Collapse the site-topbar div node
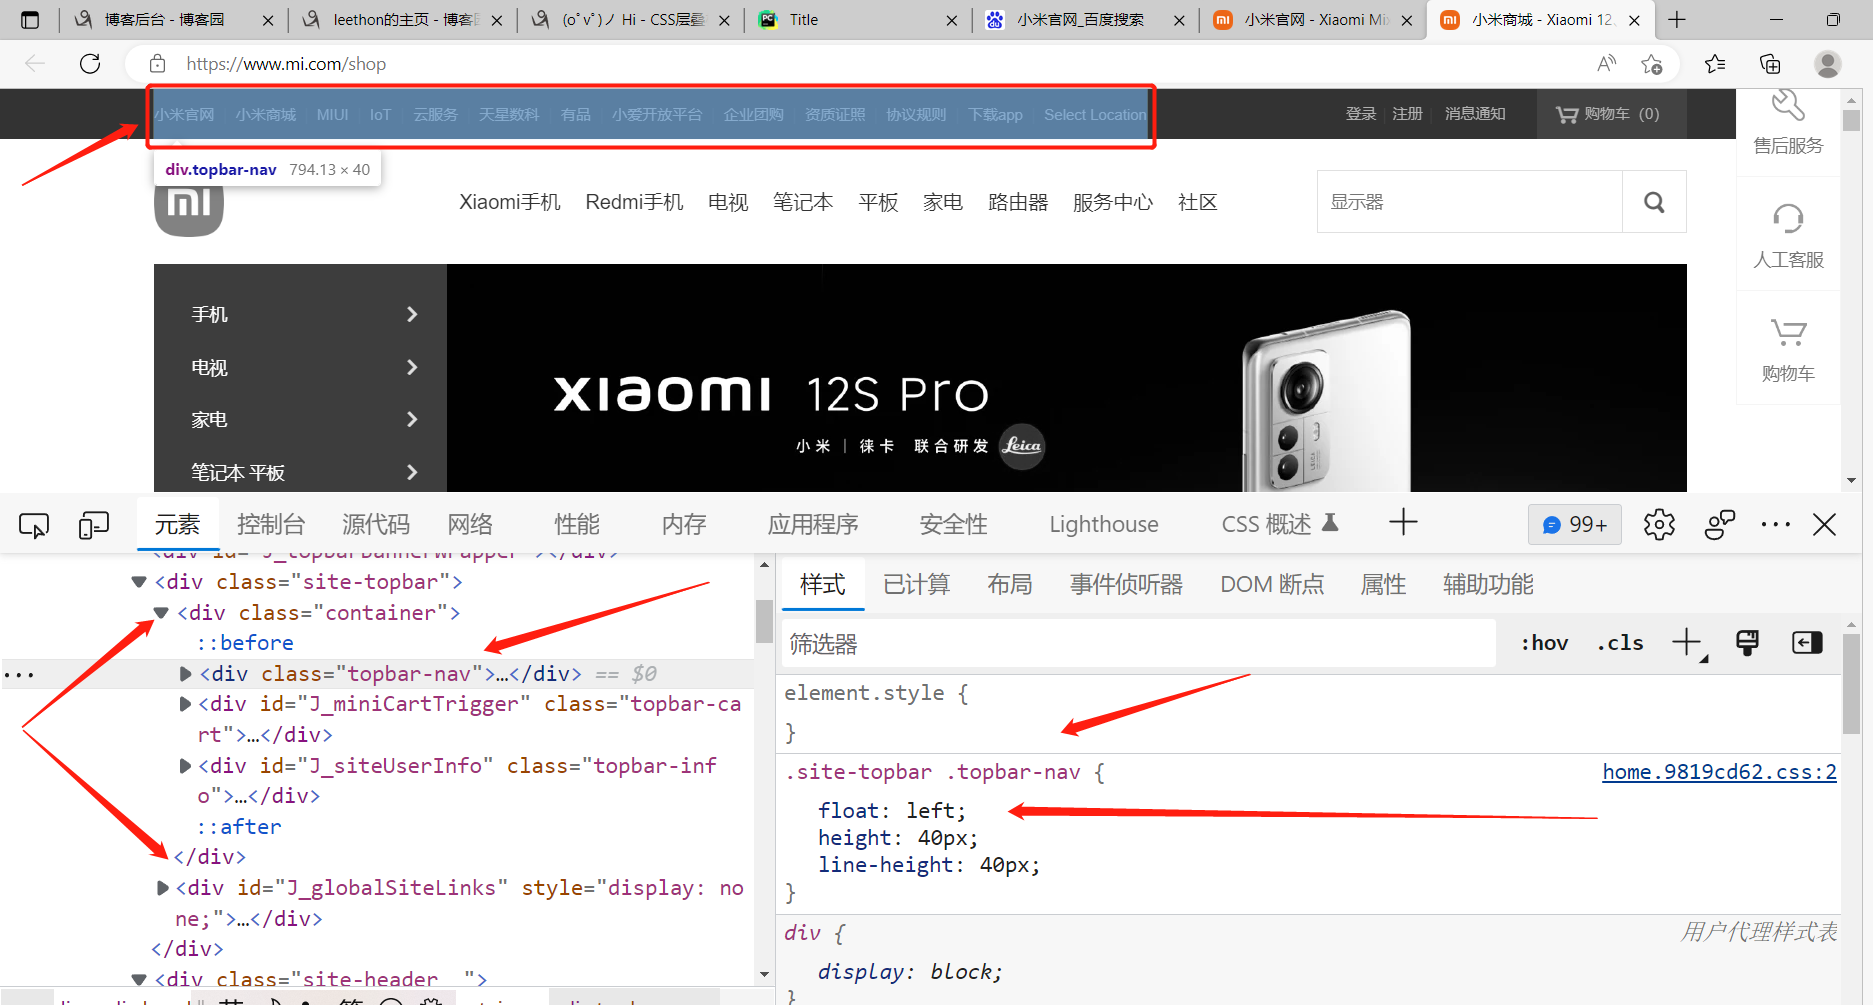Screen dimensions: 1873x1005 coord(139,582)
